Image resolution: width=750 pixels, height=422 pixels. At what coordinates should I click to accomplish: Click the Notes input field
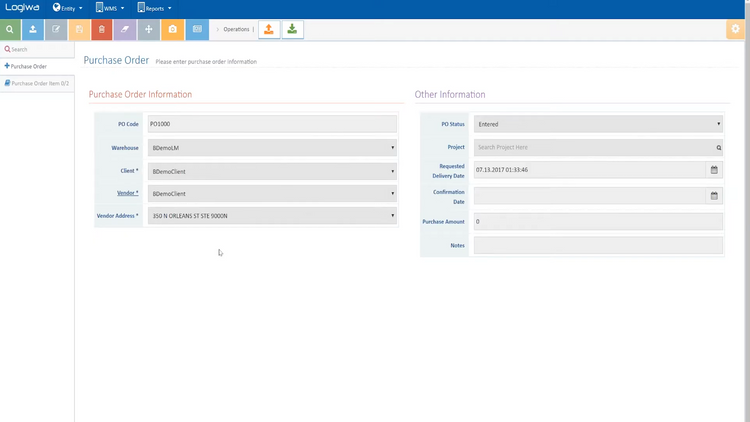pos(598,245)
